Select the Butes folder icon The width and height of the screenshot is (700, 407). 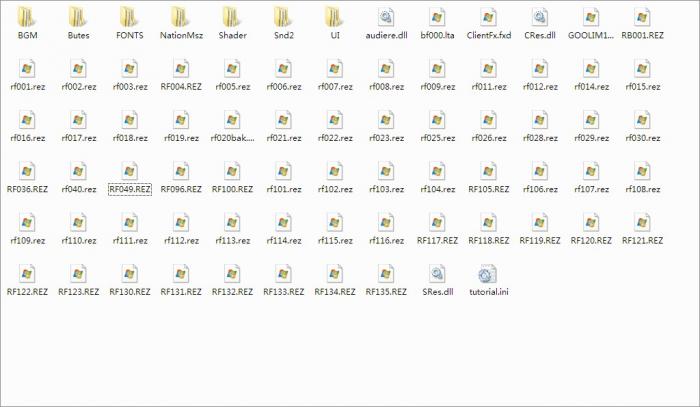click(79, 18)
